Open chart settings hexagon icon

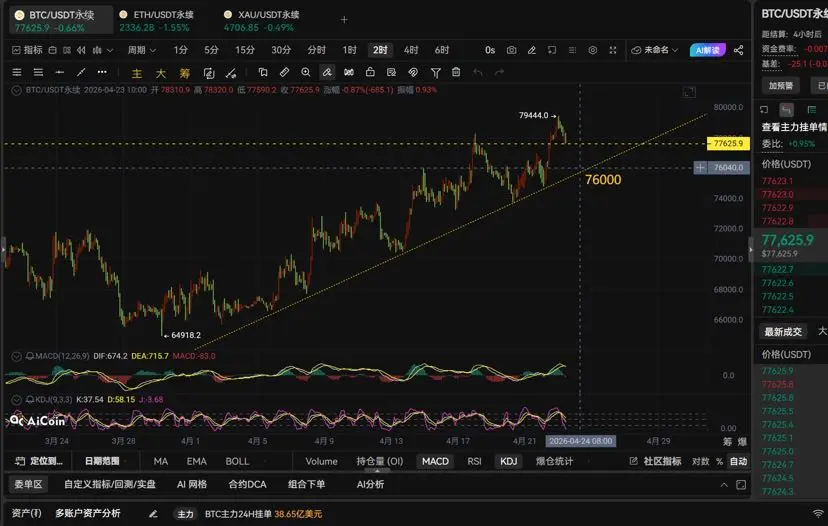coord(592,50)
